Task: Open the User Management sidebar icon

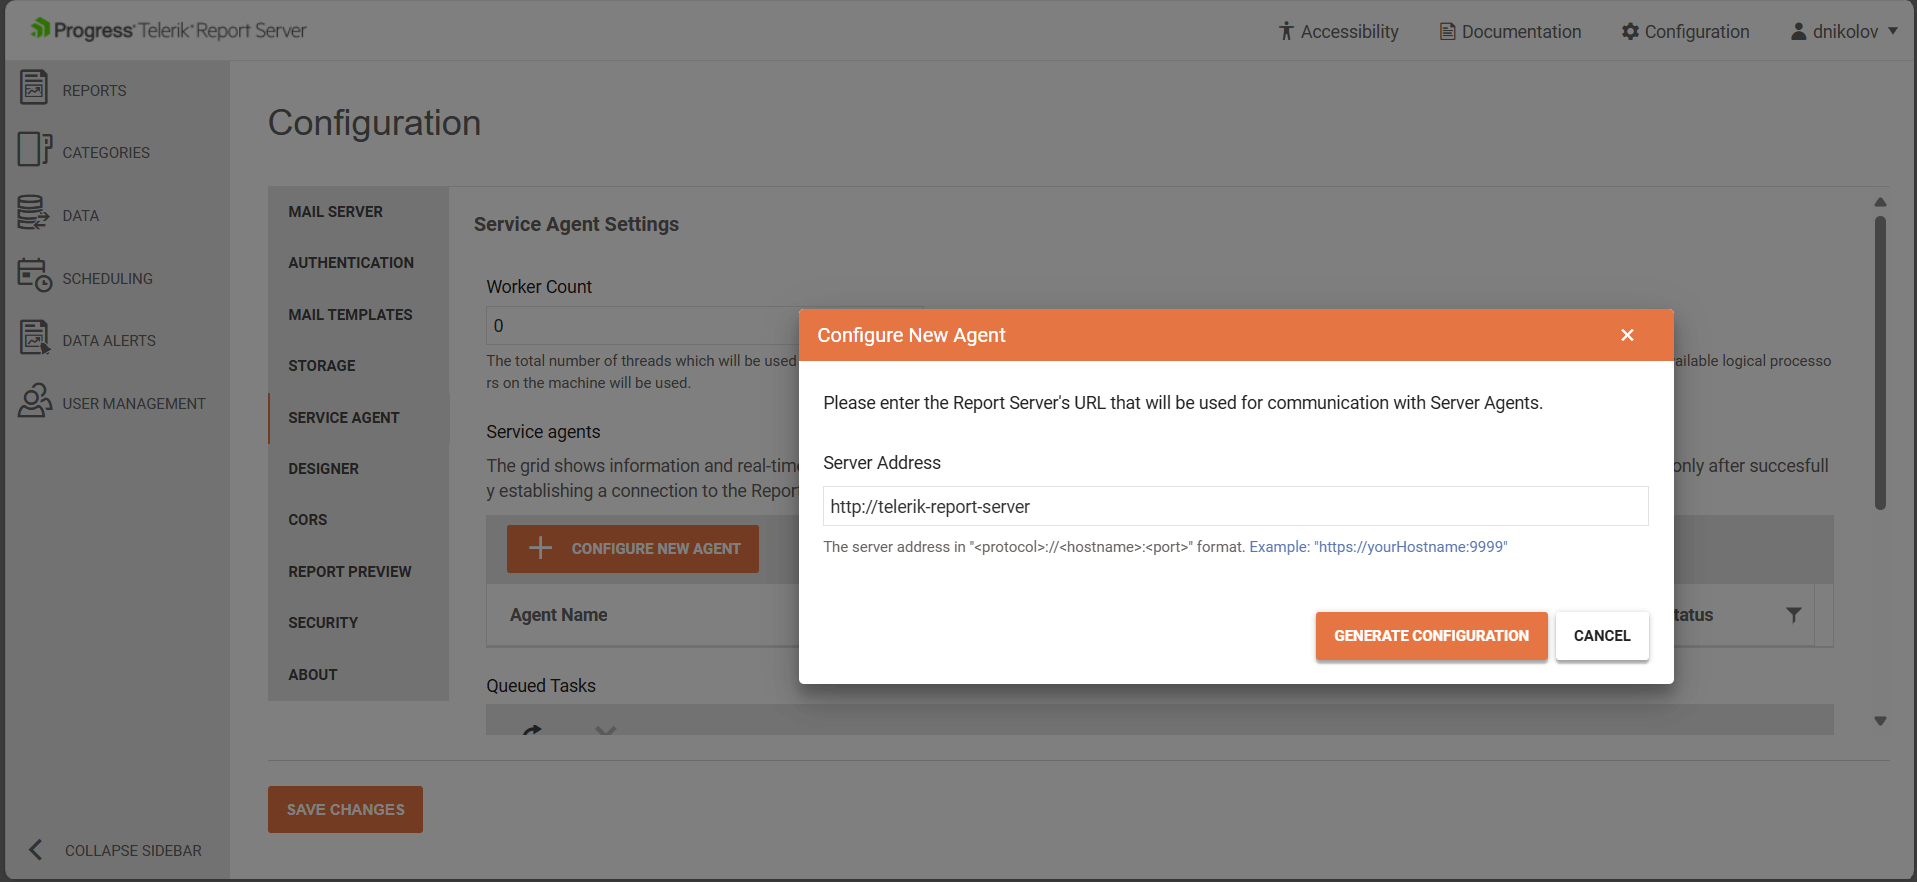Action: (35, 401)
